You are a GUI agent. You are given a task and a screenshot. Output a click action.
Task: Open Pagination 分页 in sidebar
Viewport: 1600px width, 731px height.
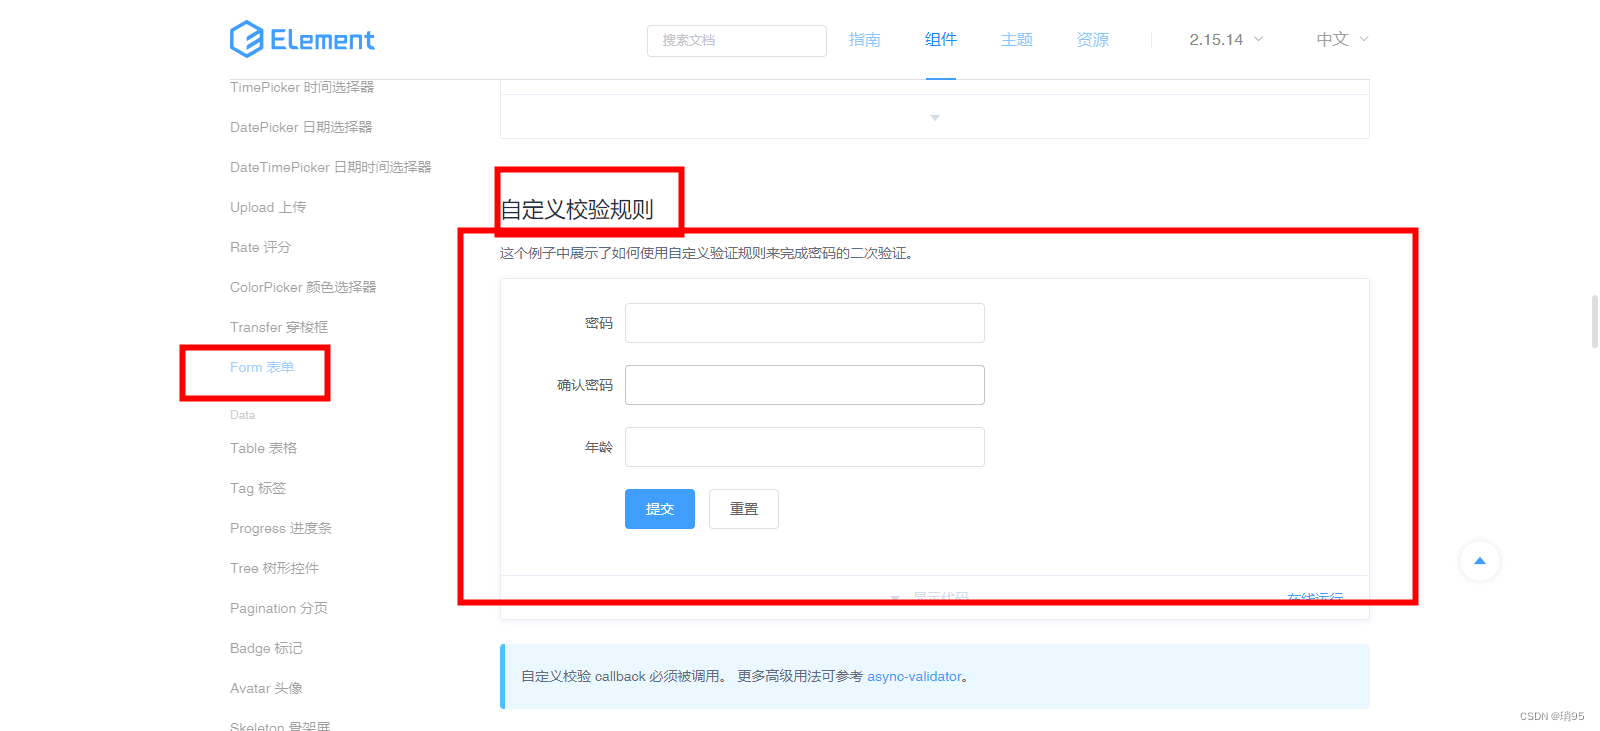click(x=279, y=608)
